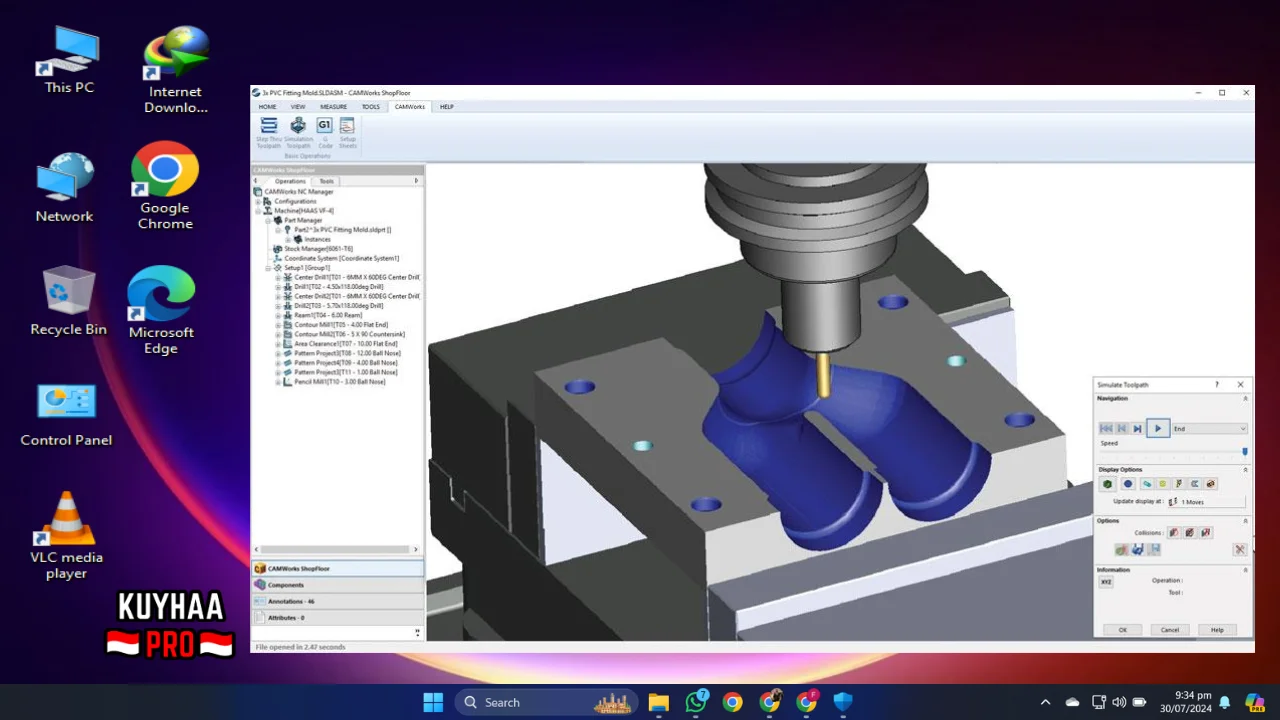The width and height of the screenshot is (1280, 720).
Task: Open the VIEW ribbon tab
Action: tap(298, 107)
